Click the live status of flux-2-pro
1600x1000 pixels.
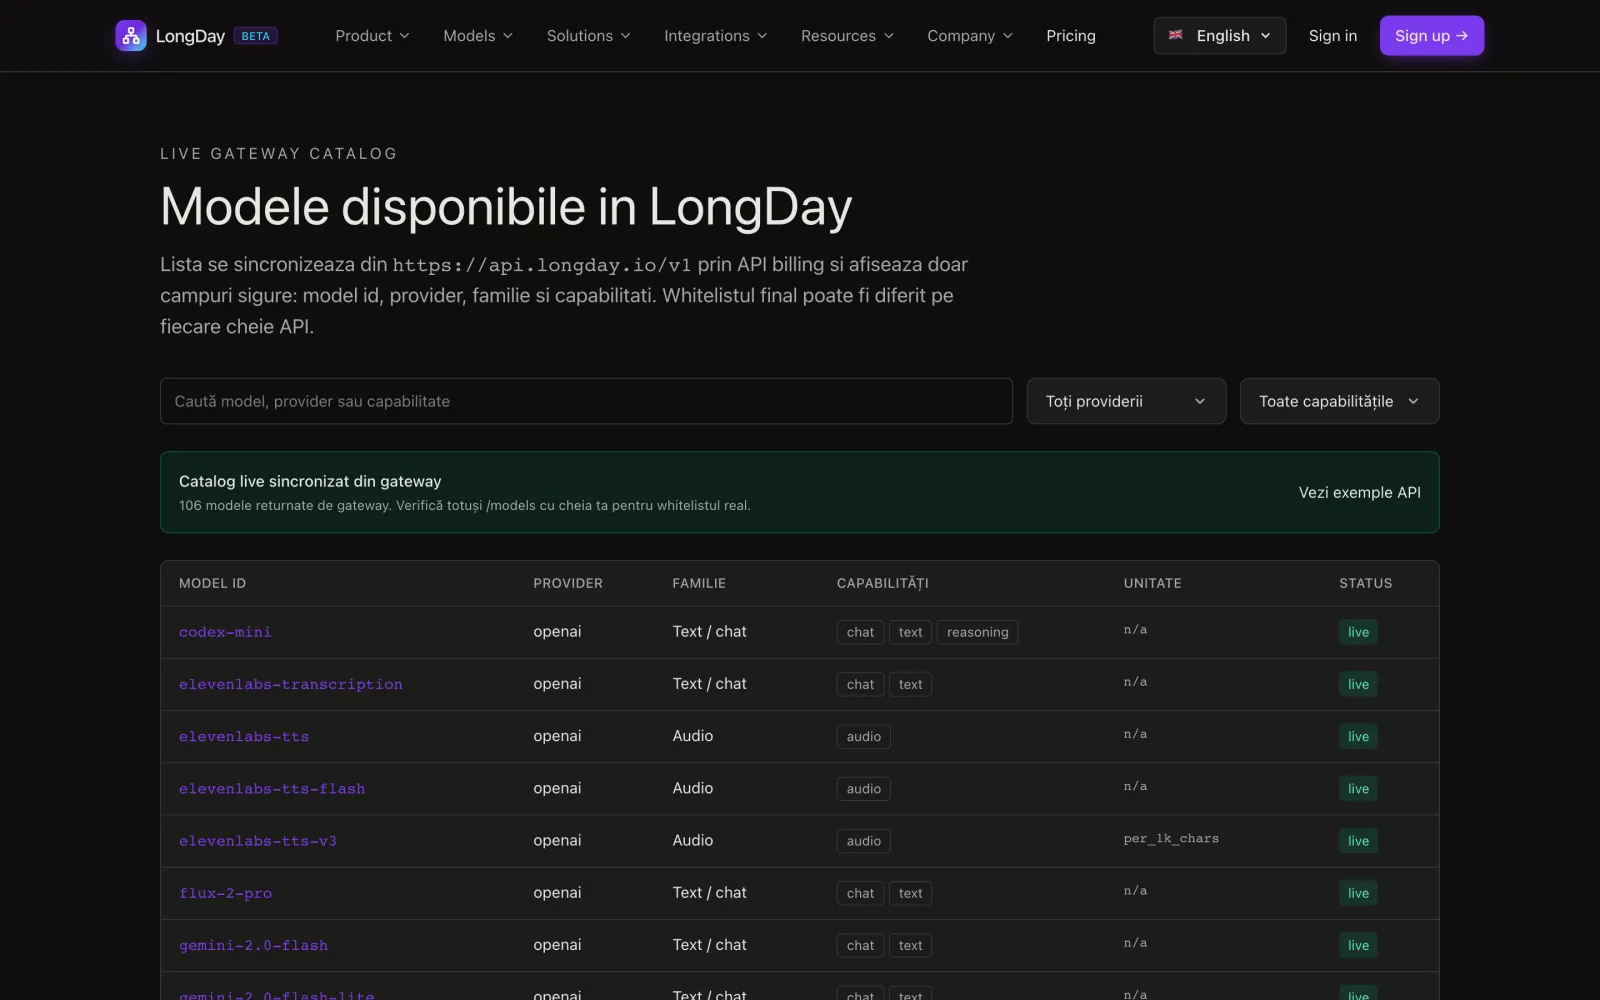tap(1358, 893)
